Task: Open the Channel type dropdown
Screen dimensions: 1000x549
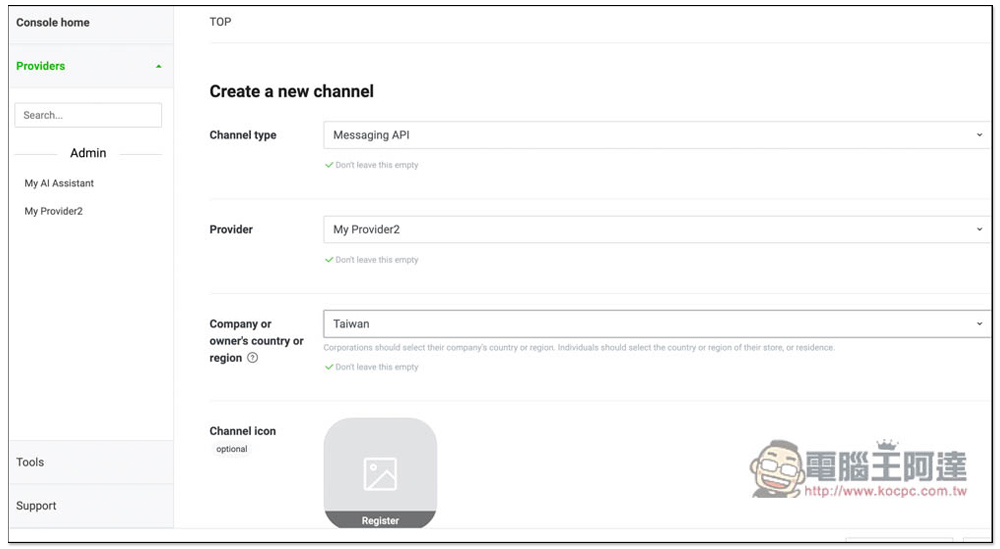Action: (x=656, y=135)
